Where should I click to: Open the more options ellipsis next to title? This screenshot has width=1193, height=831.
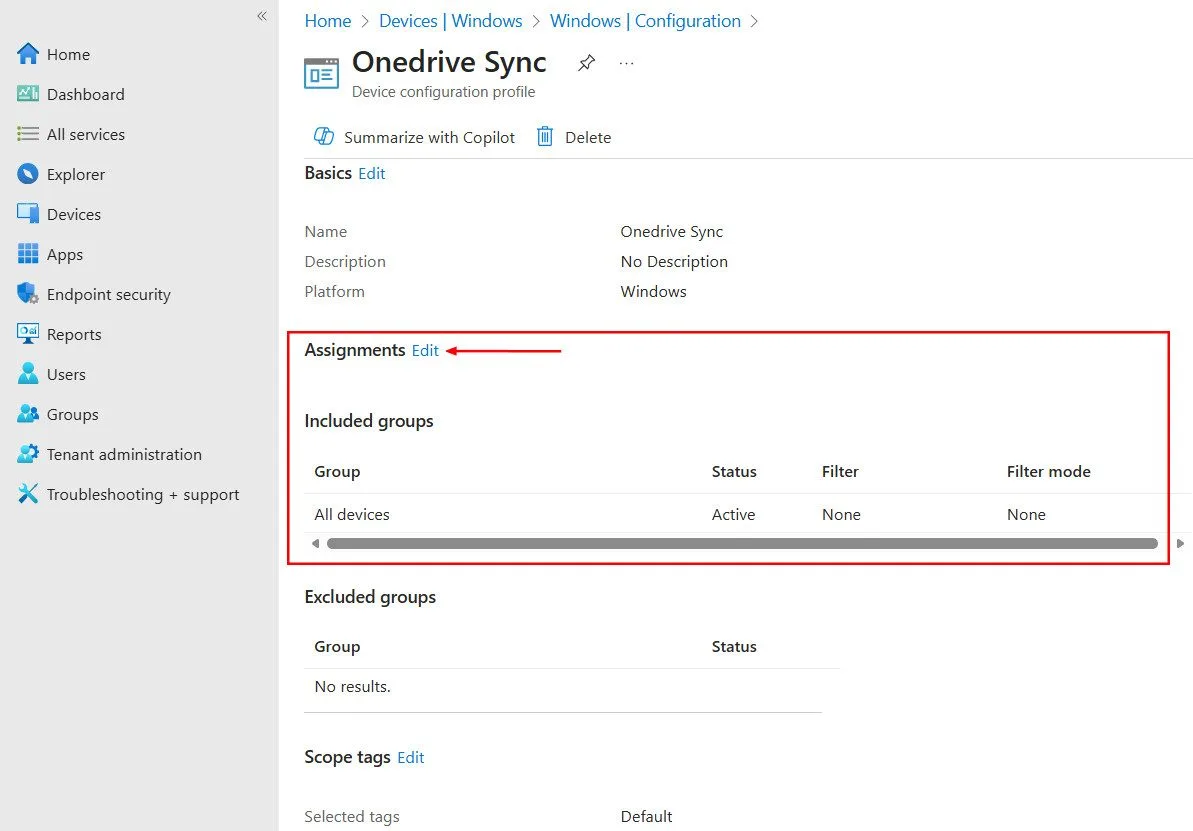pos(626,63)
